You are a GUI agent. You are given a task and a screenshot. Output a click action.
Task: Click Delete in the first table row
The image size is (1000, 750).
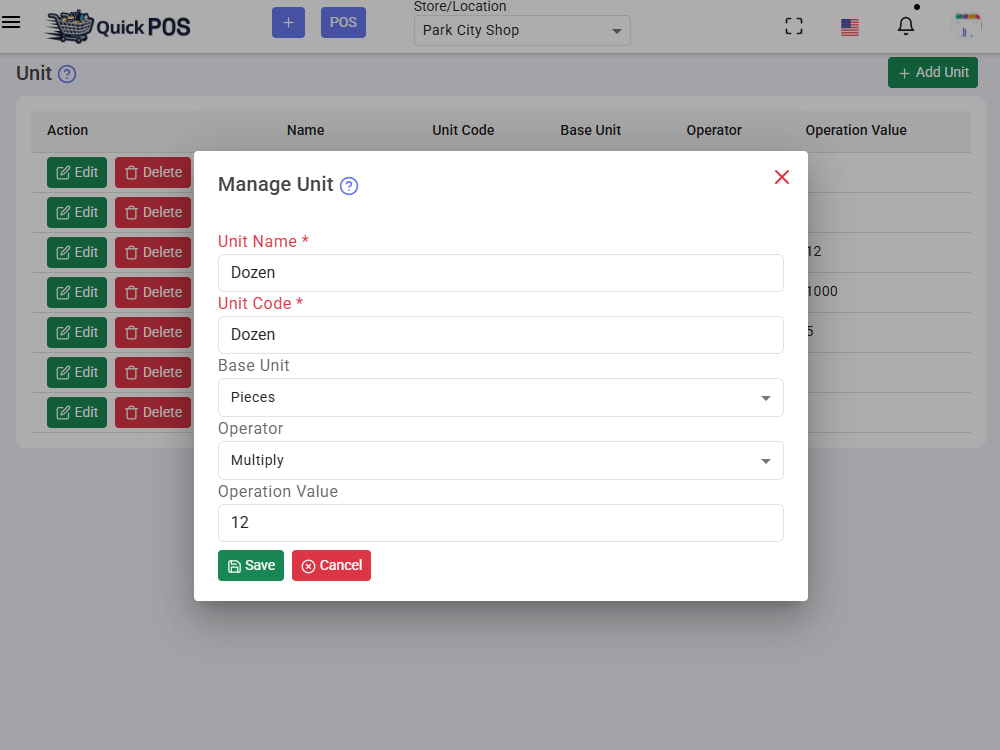(x=153, y=172)
